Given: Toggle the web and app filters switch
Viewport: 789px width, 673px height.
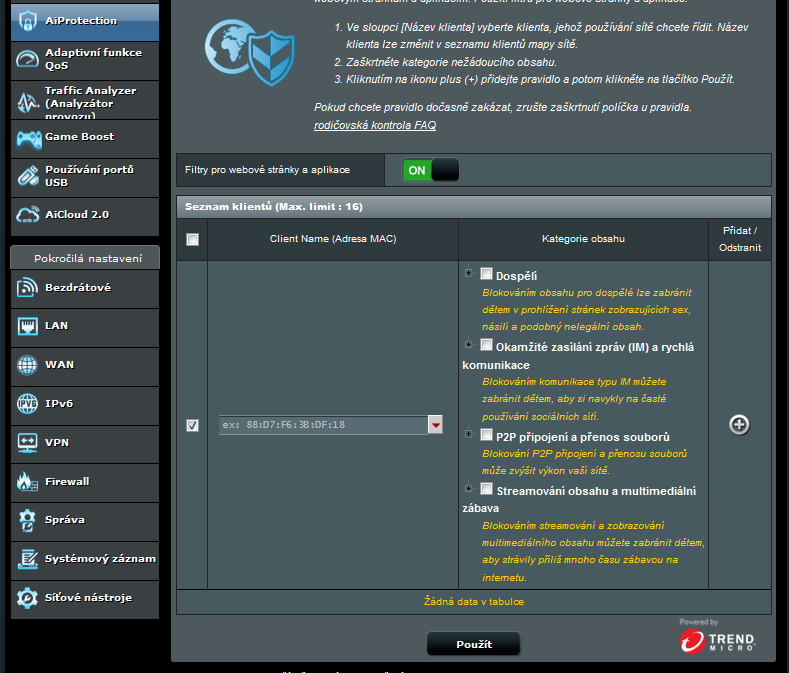Looking at the screenshot, I should 431,170.
